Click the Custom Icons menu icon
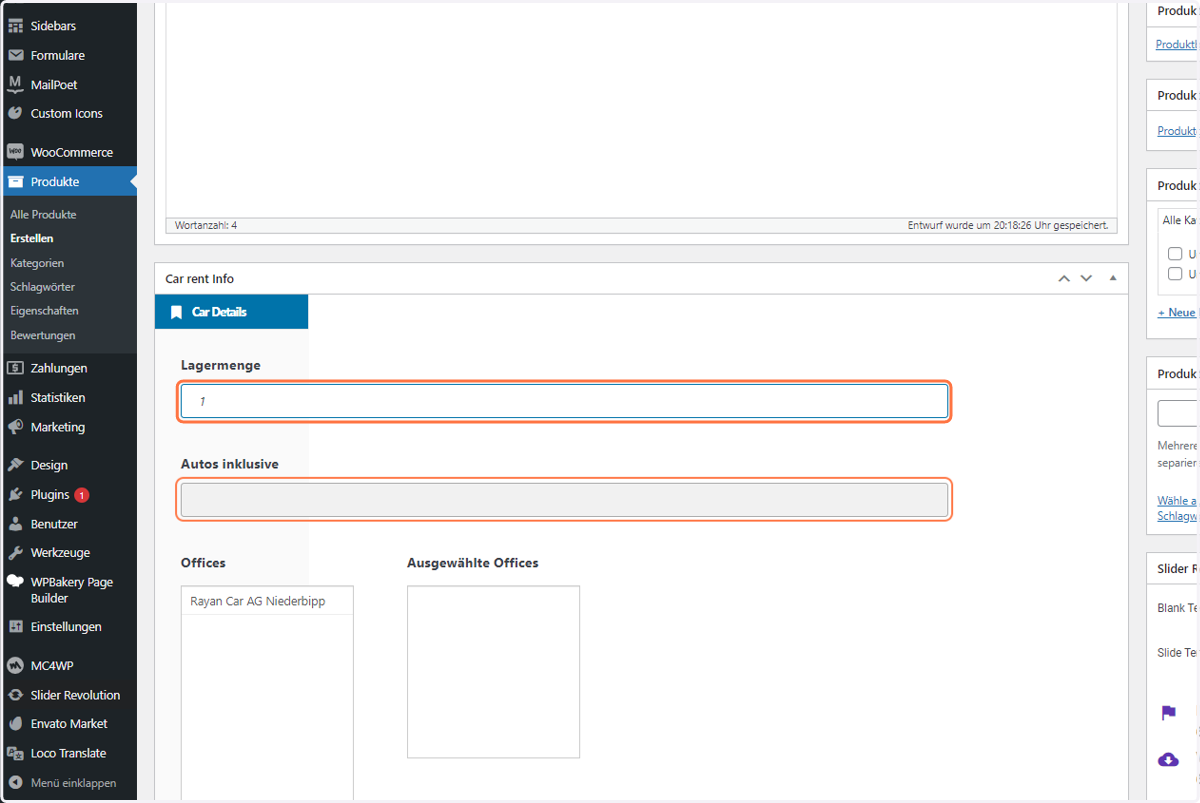 [x=15, y=113]
